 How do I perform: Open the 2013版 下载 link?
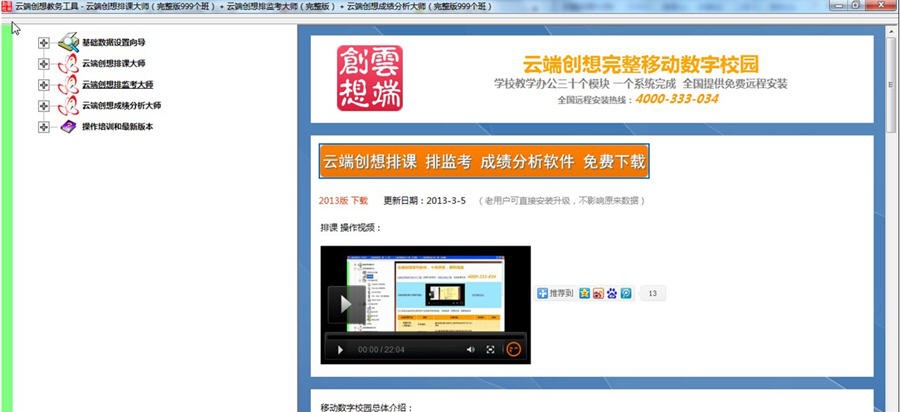point(343,201)
